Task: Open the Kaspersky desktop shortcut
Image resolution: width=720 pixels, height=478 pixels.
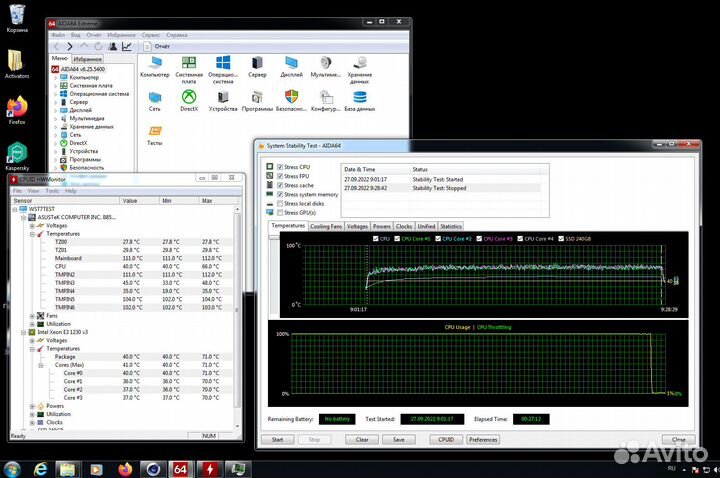Action: [x=17, y=157]
